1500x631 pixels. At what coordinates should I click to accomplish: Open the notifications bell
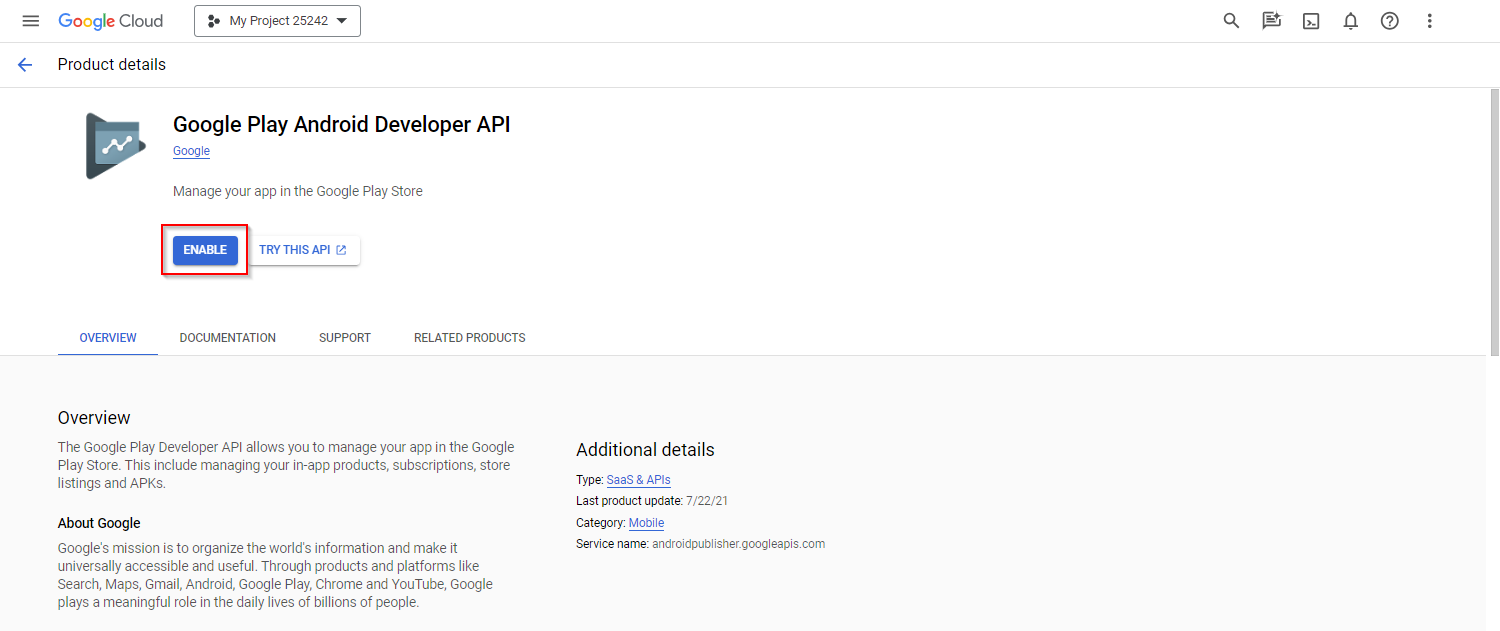coord(1350,21)
